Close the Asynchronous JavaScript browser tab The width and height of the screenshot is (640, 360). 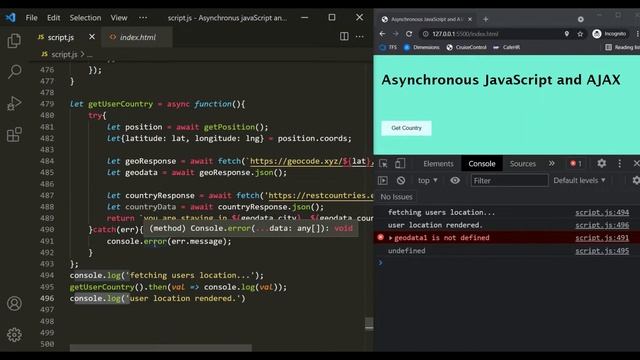(470, 19)
